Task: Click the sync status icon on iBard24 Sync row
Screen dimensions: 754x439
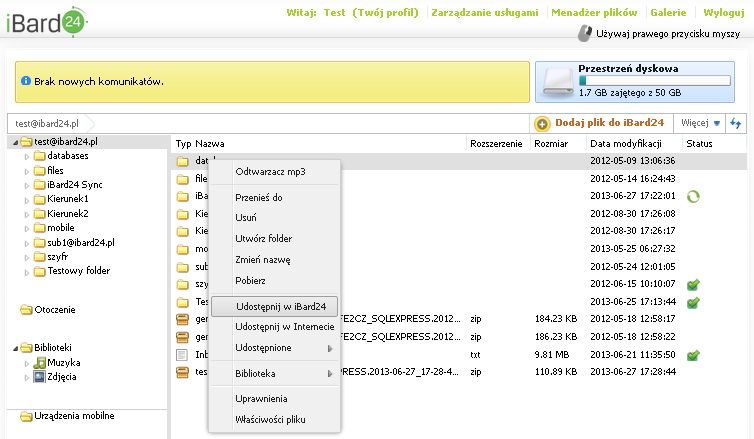Action: point(693,196)
